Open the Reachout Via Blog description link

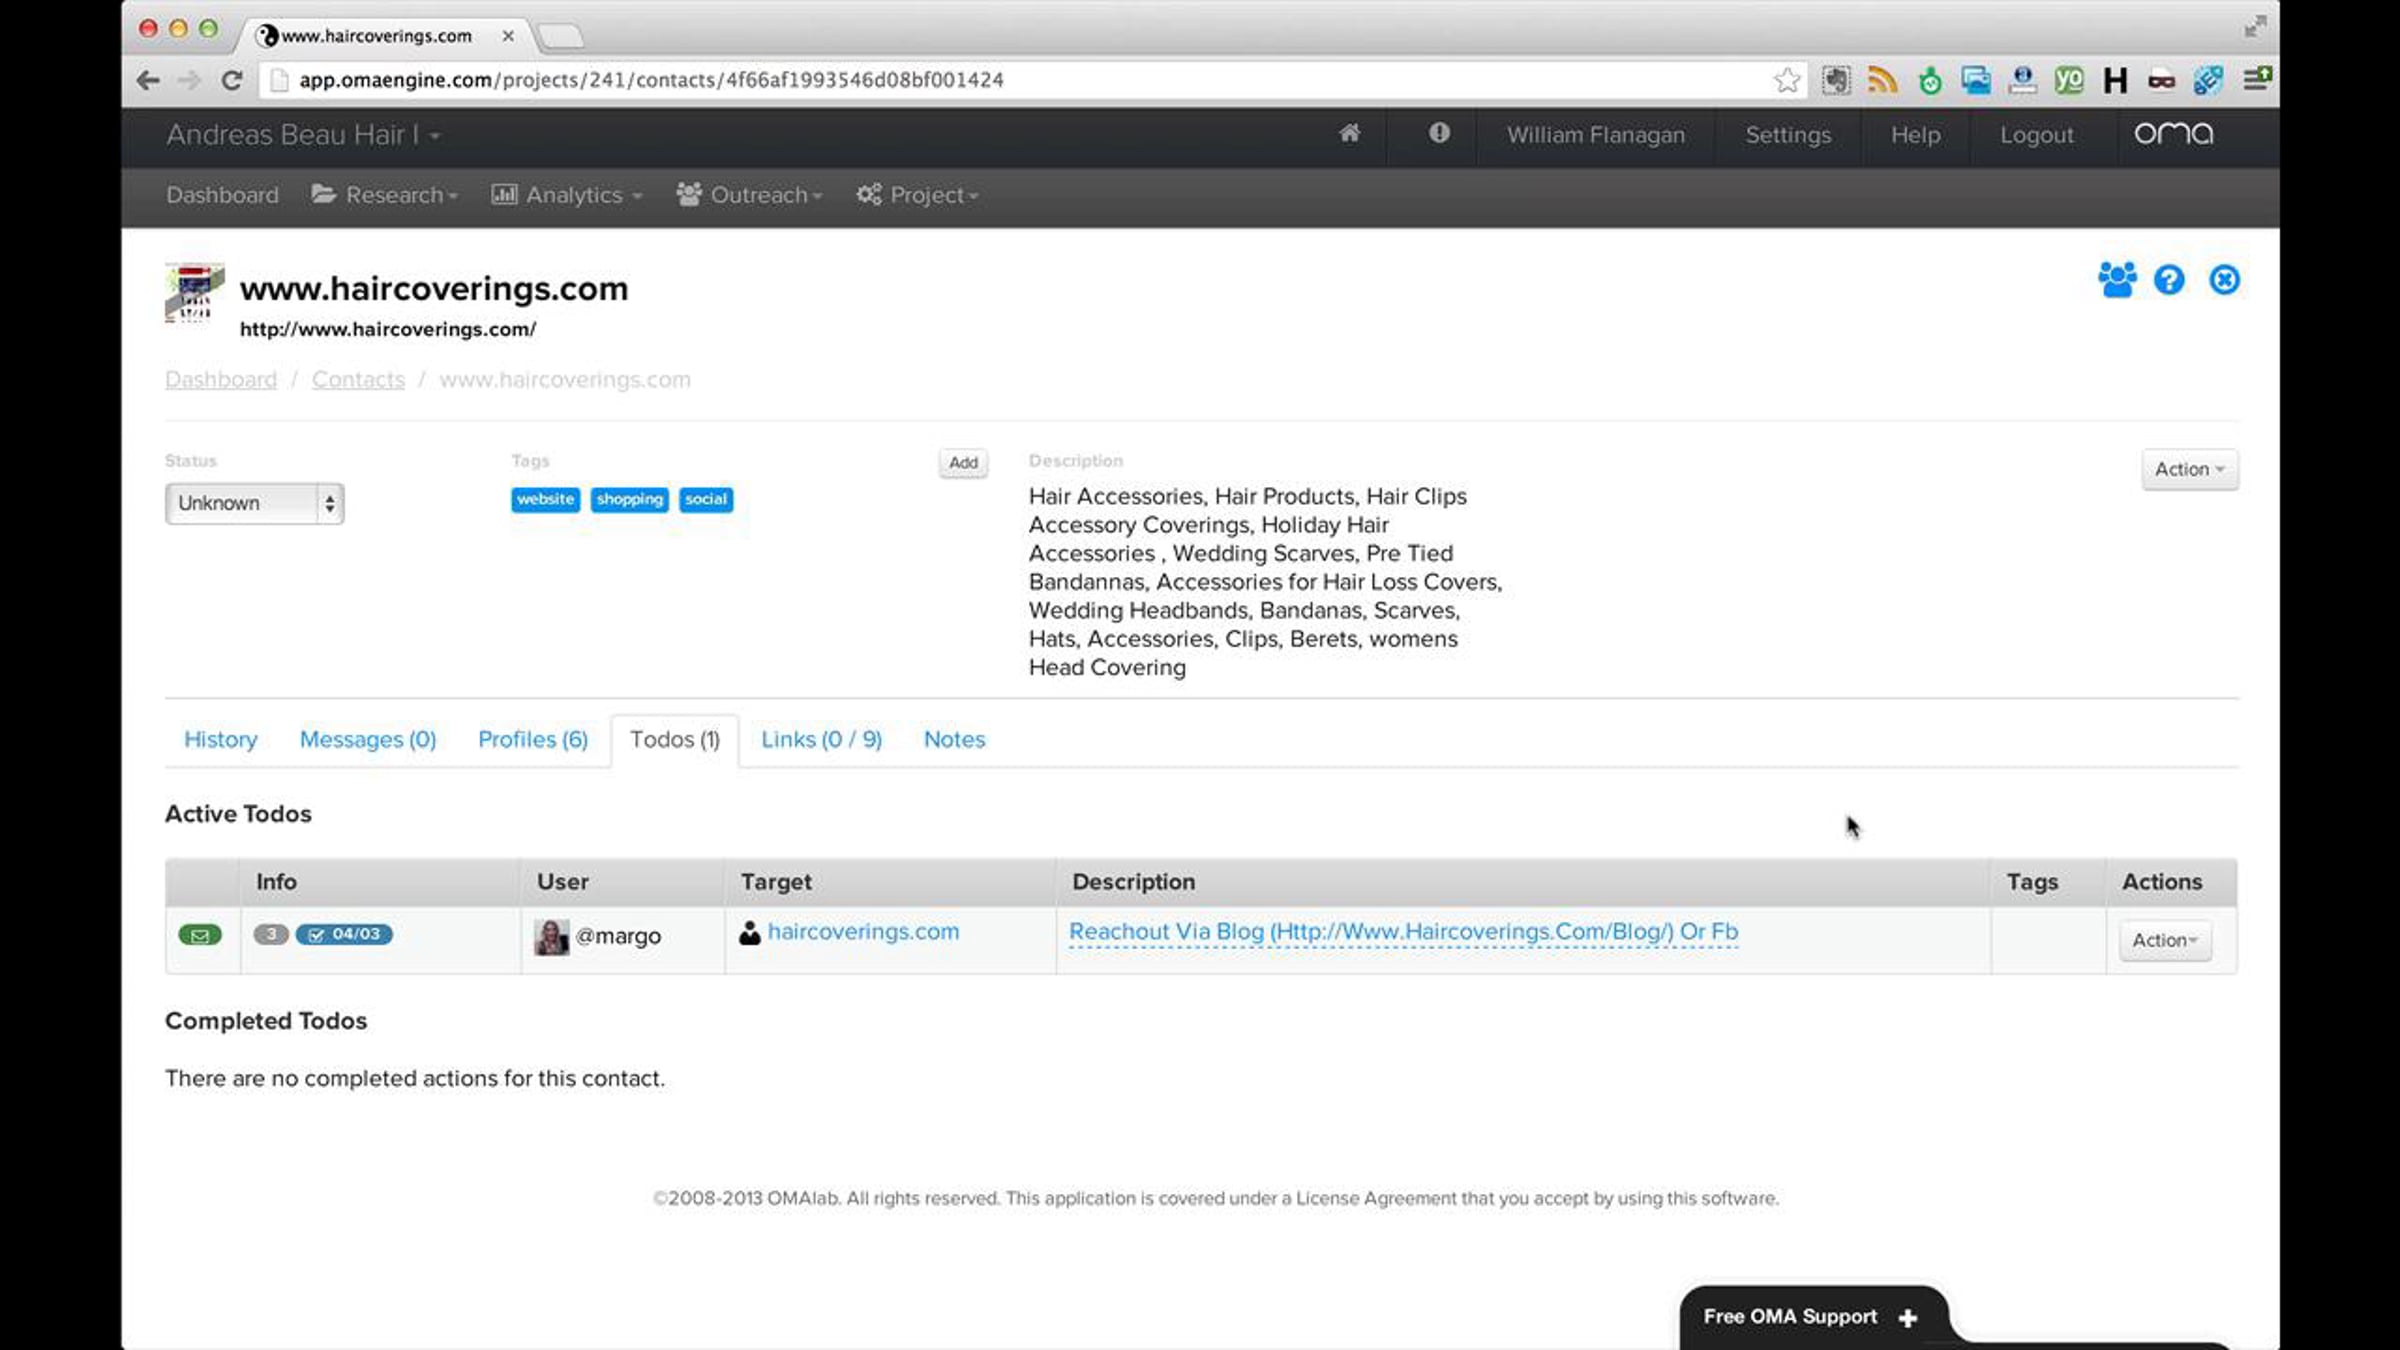click(x=1403, y=931)
